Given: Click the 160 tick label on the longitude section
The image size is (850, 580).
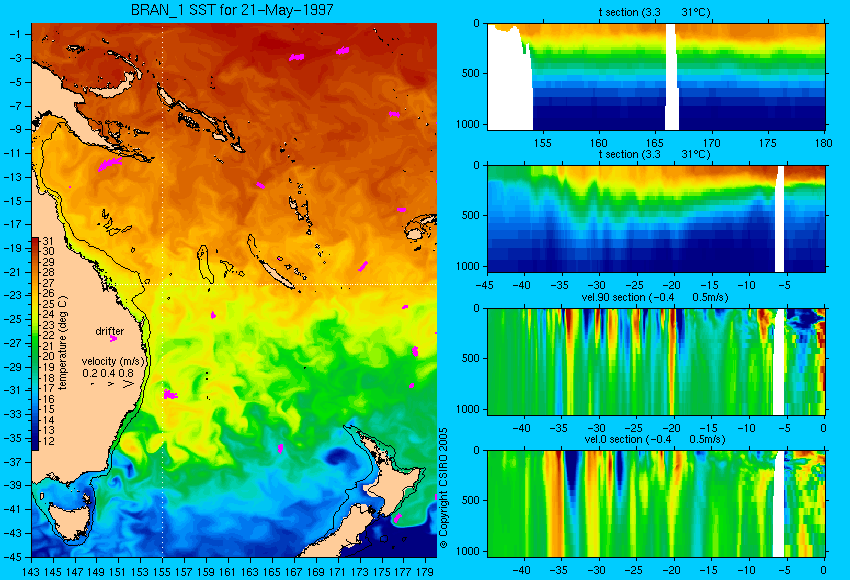Looking at the screenshot, I should [598, 143].
